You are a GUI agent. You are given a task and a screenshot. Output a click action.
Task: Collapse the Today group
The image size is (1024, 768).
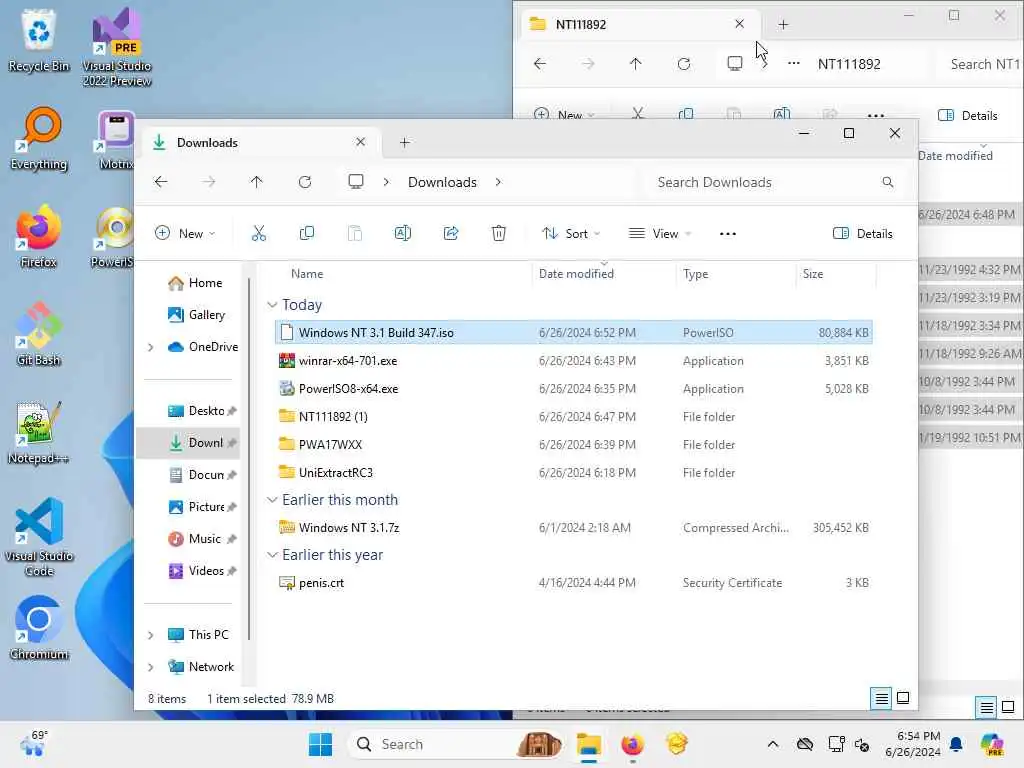coord(272,305)
